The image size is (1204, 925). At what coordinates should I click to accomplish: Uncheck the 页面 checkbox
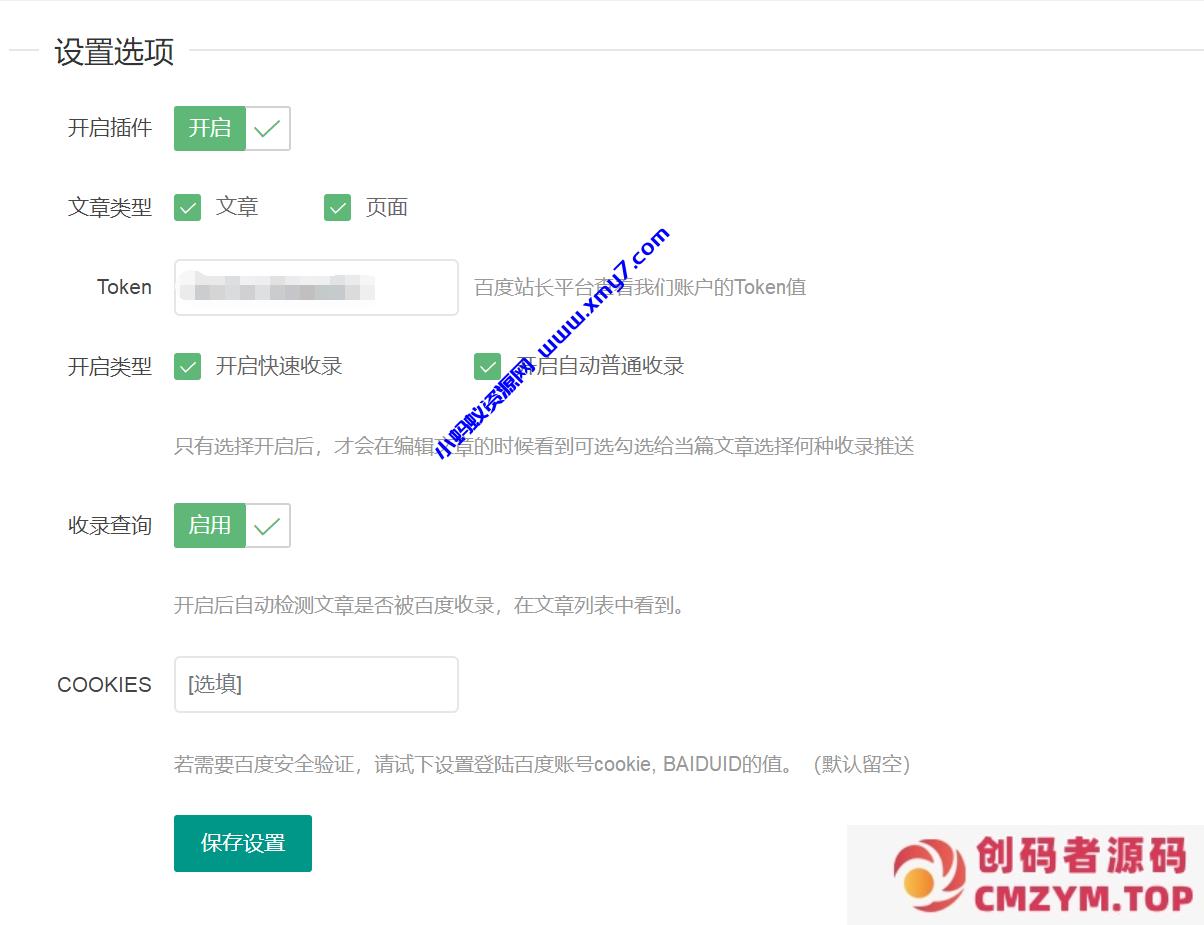(338, 207)
